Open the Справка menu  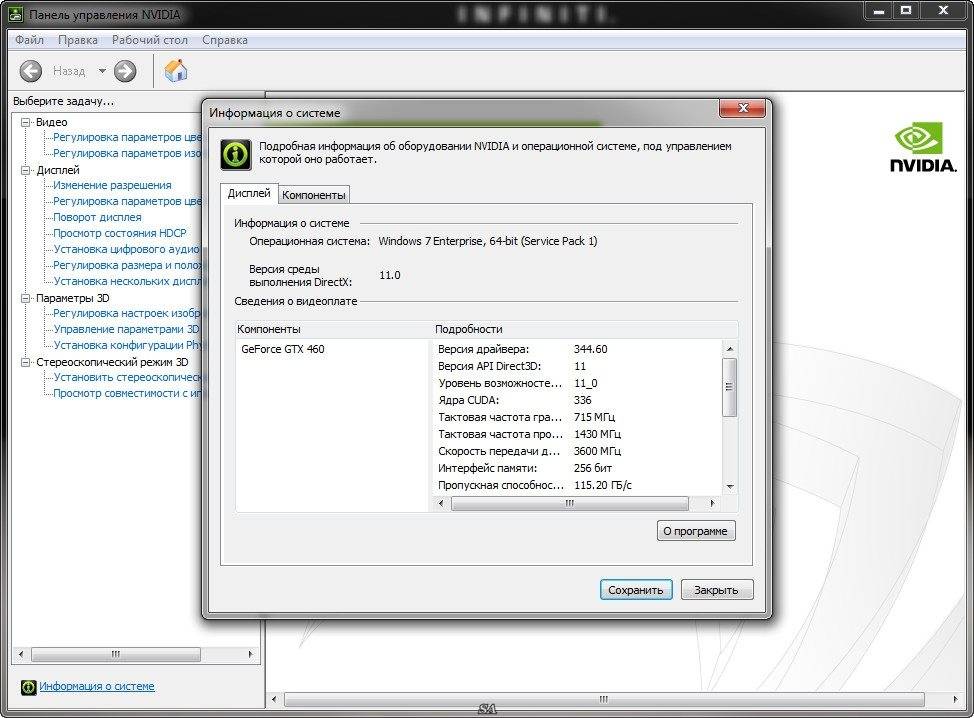225,40
